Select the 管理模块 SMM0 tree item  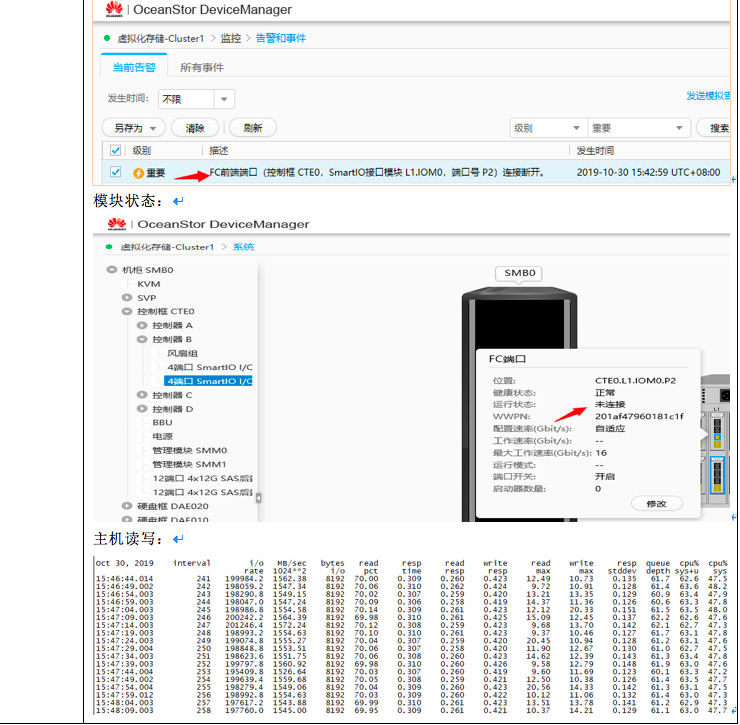pyautogui.click(x=189, y=450)
